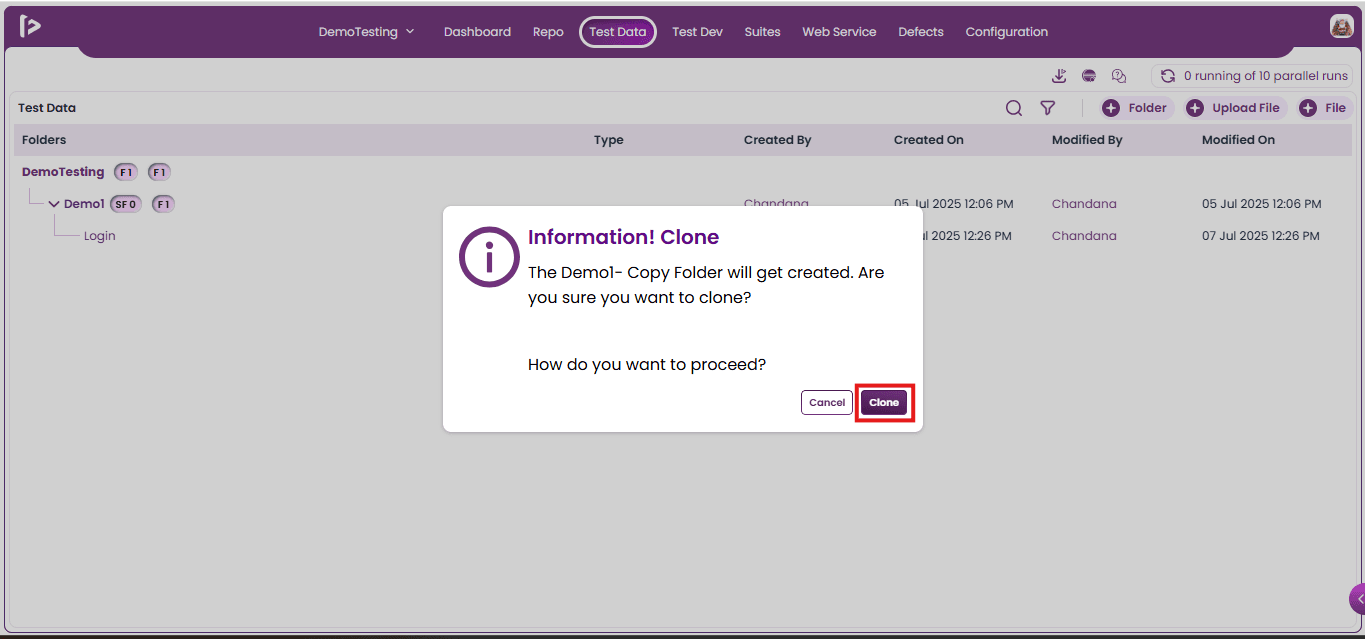The width and height of the screenshot is (1365, 639).
Task: Open the Configuration tab
Action: tap(1007, 32)
